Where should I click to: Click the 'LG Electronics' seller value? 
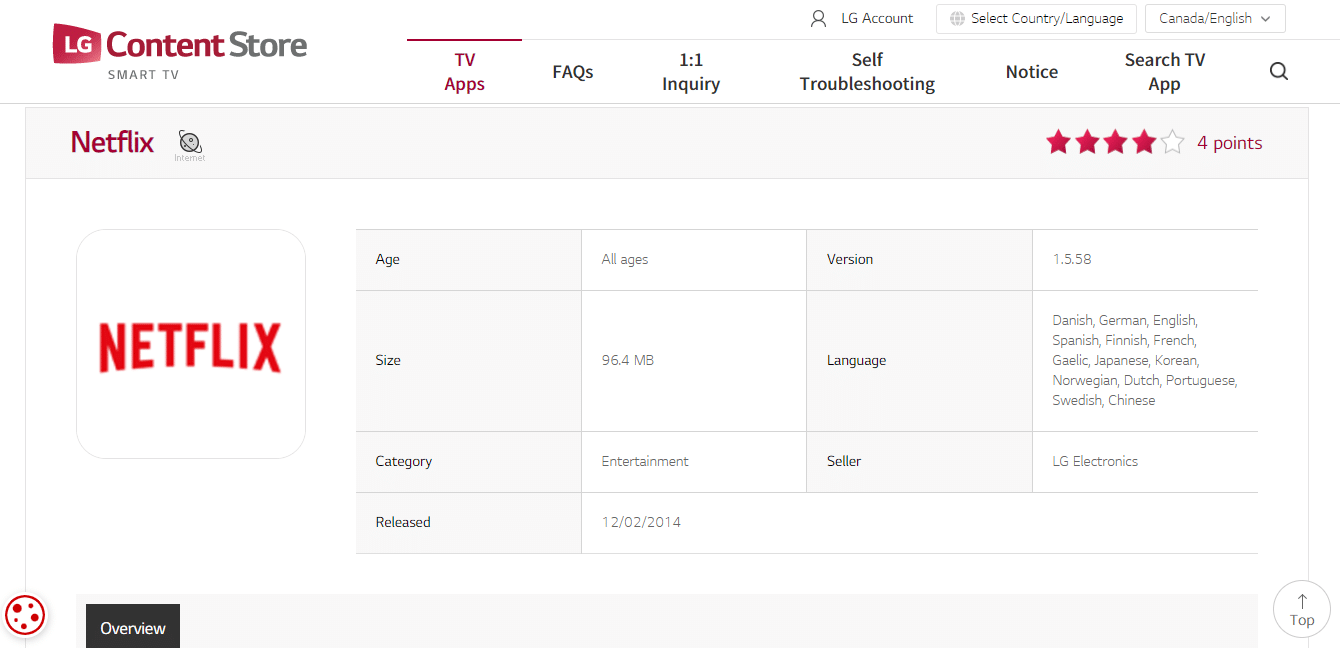coord(1095,461)
